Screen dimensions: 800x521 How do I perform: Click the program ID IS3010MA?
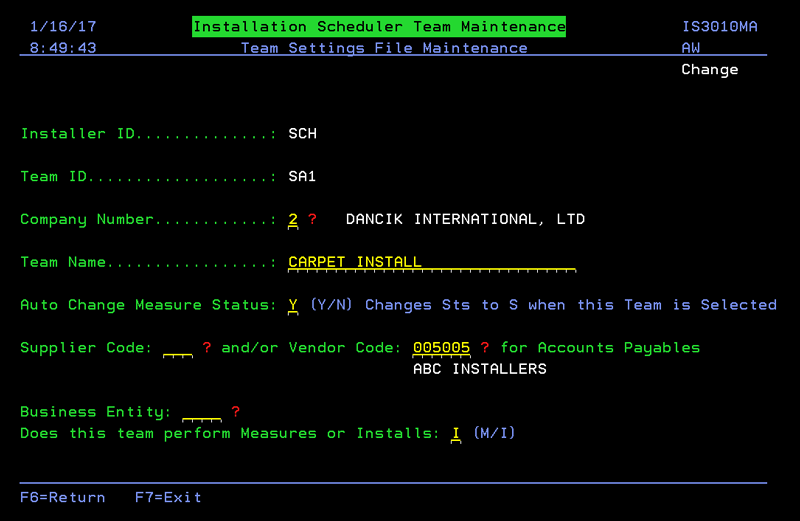[719, 27]
